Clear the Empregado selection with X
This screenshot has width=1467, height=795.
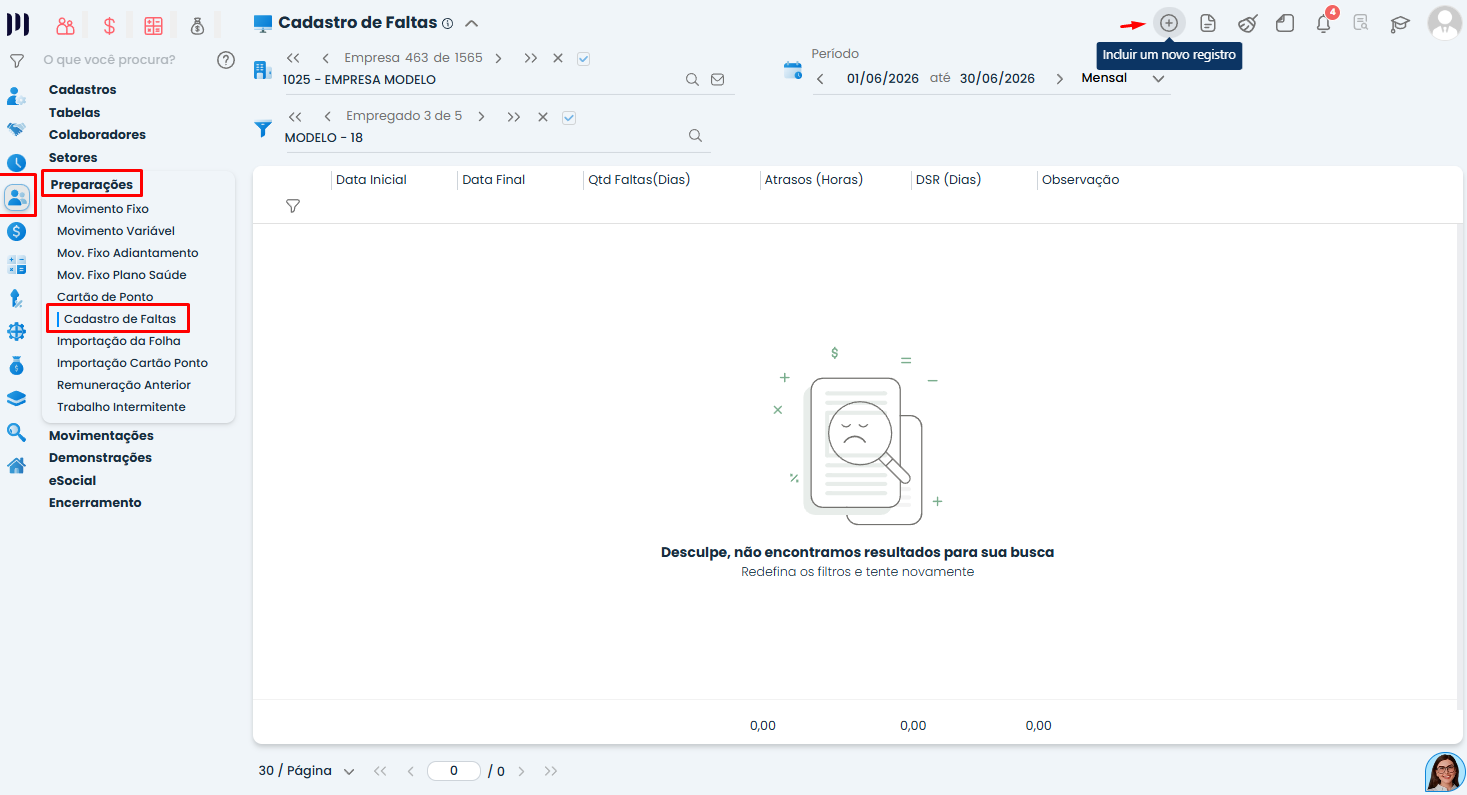point(543,117)
